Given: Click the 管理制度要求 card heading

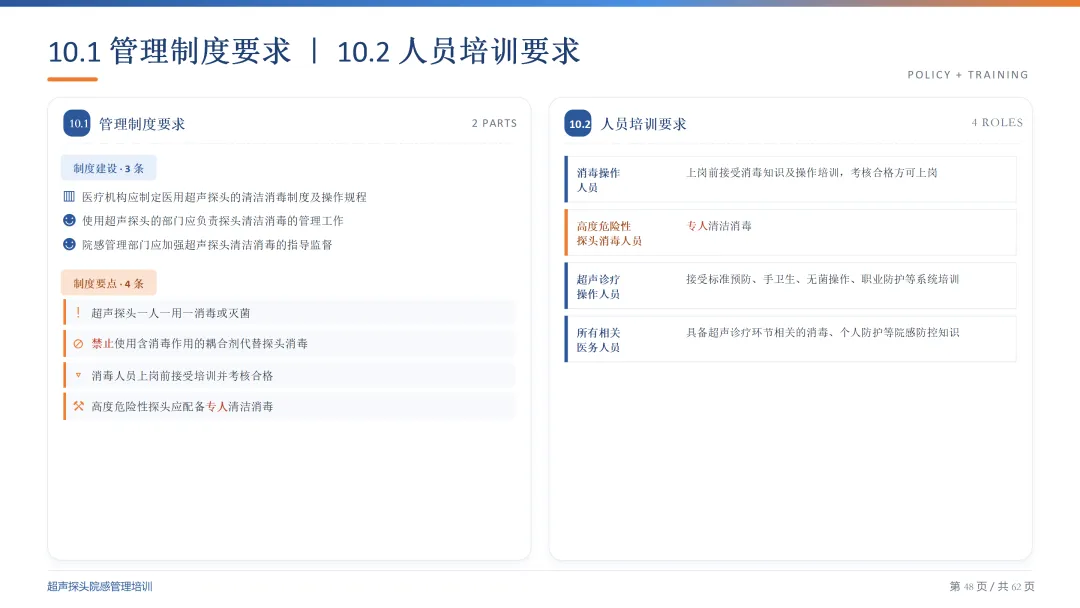Looking at the screenshot, I should (x=142, y=124).
